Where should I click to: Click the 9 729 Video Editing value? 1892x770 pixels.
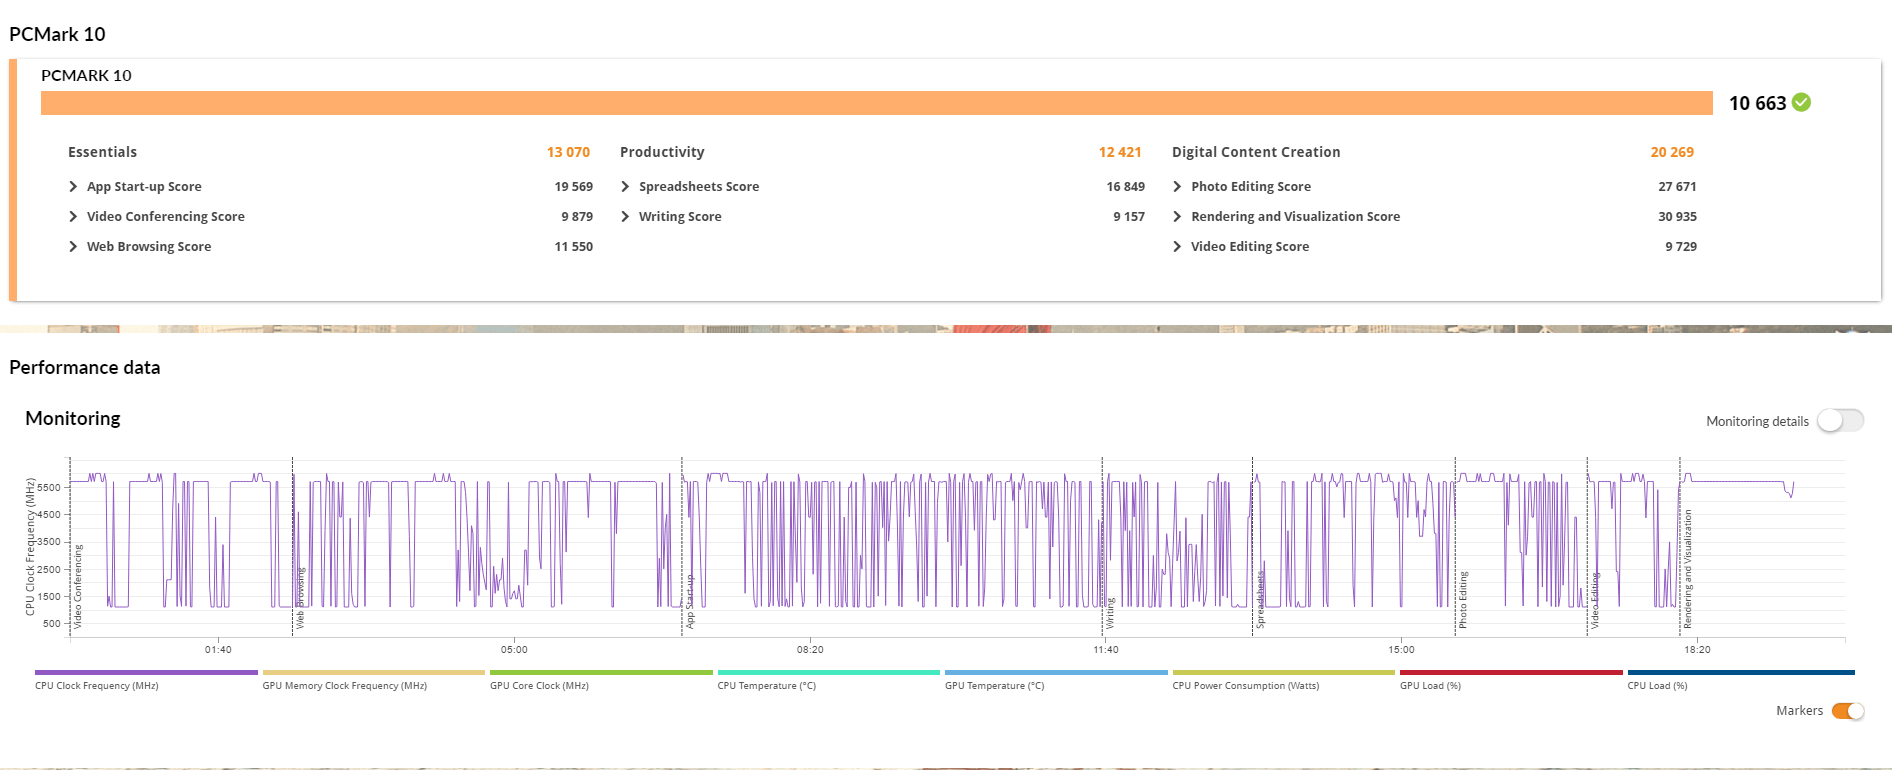pos(1681,247)
